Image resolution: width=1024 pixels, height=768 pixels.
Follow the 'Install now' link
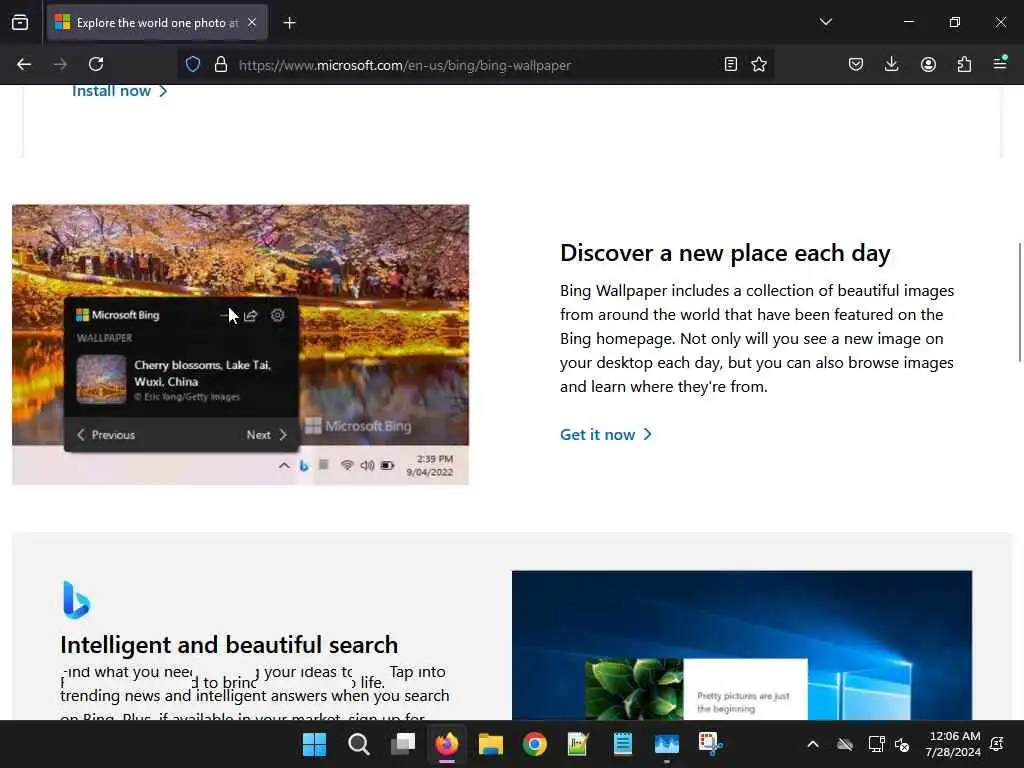point(120,91)
